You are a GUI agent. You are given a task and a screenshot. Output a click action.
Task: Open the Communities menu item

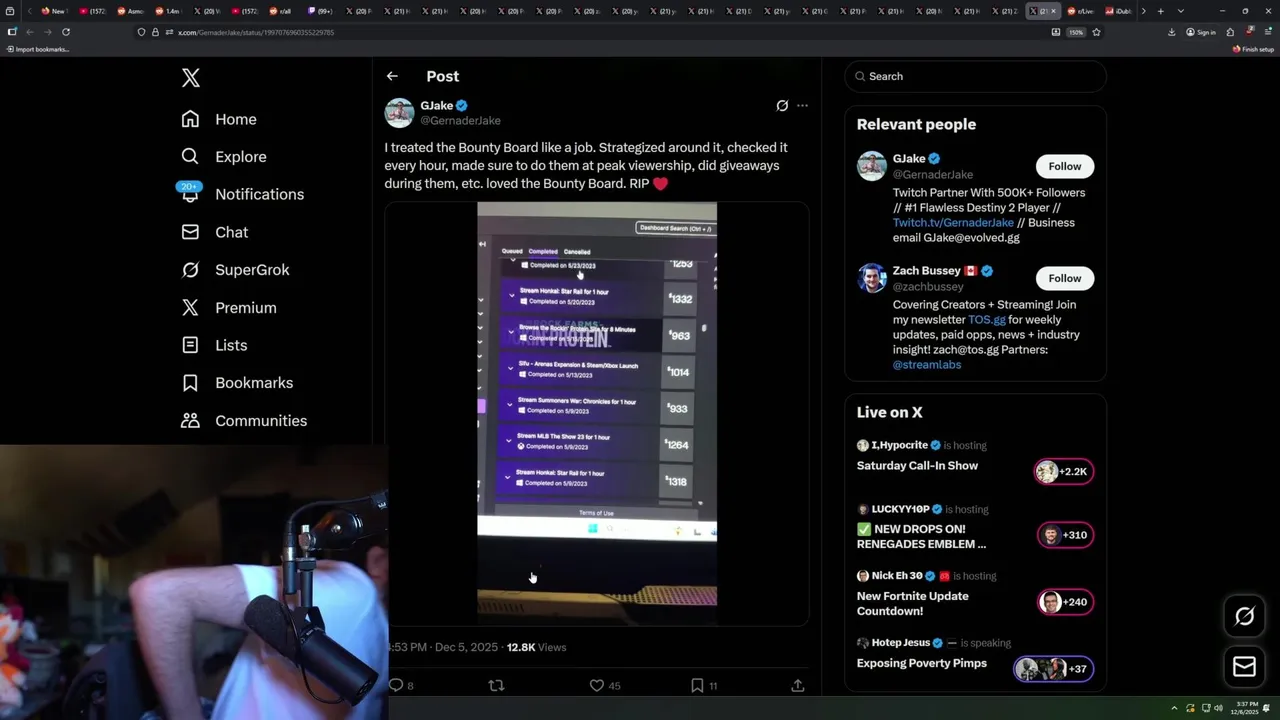(244, 421)
